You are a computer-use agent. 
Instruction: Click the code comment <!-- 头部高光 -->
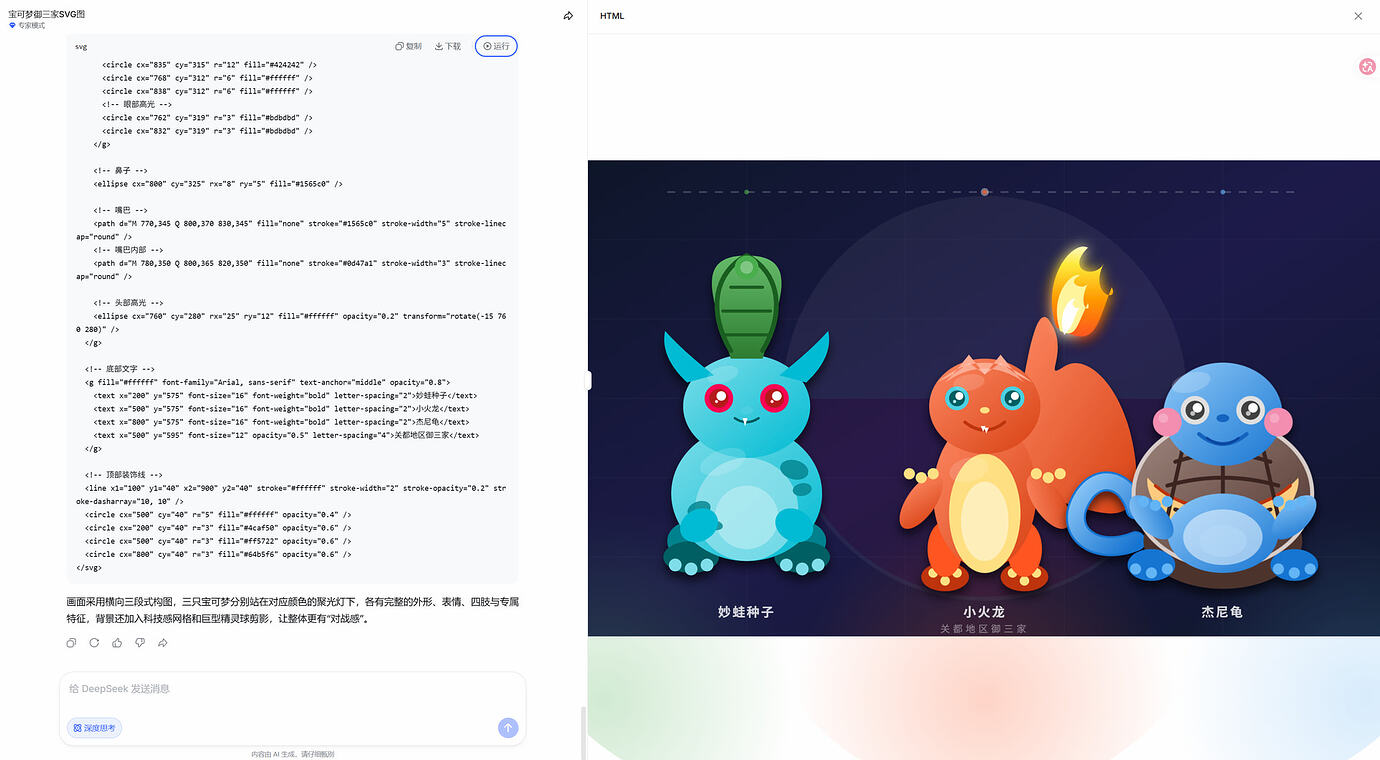tap(129, 303)
